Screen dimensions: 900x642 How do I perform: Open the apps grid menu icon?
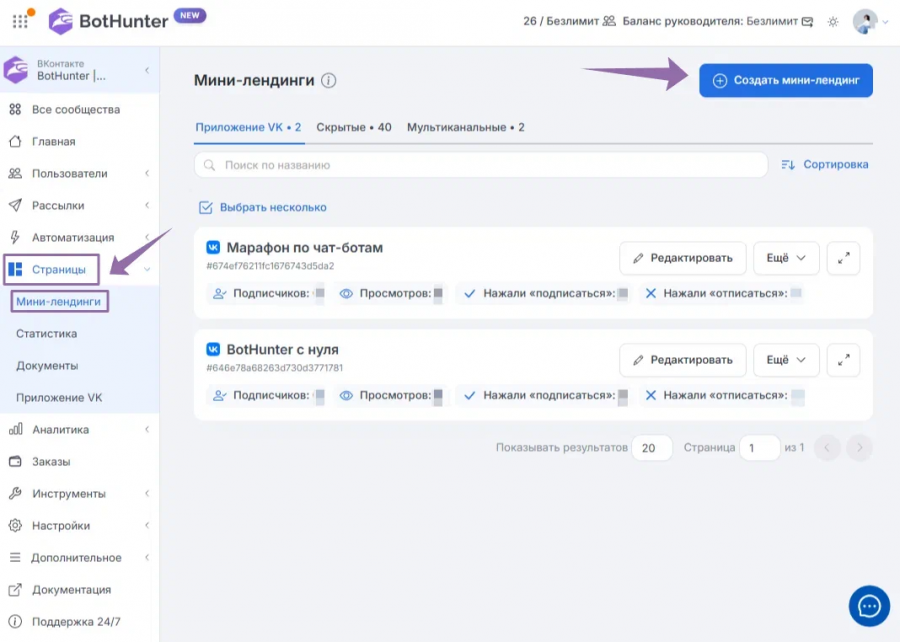click(20, 21)
